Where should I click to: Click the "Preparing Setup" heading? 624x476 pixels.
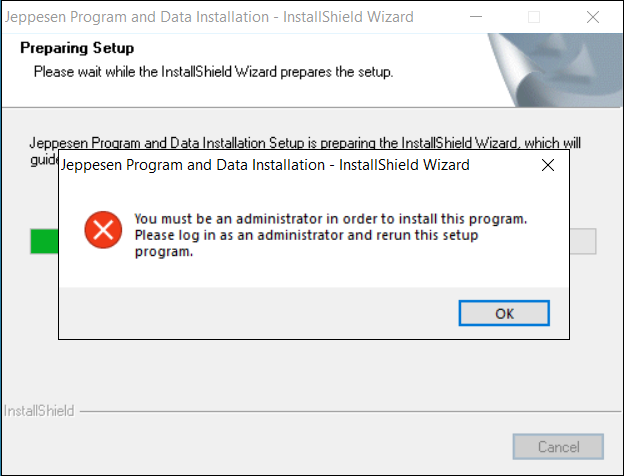pyautogui.click(x=77, y=48)
